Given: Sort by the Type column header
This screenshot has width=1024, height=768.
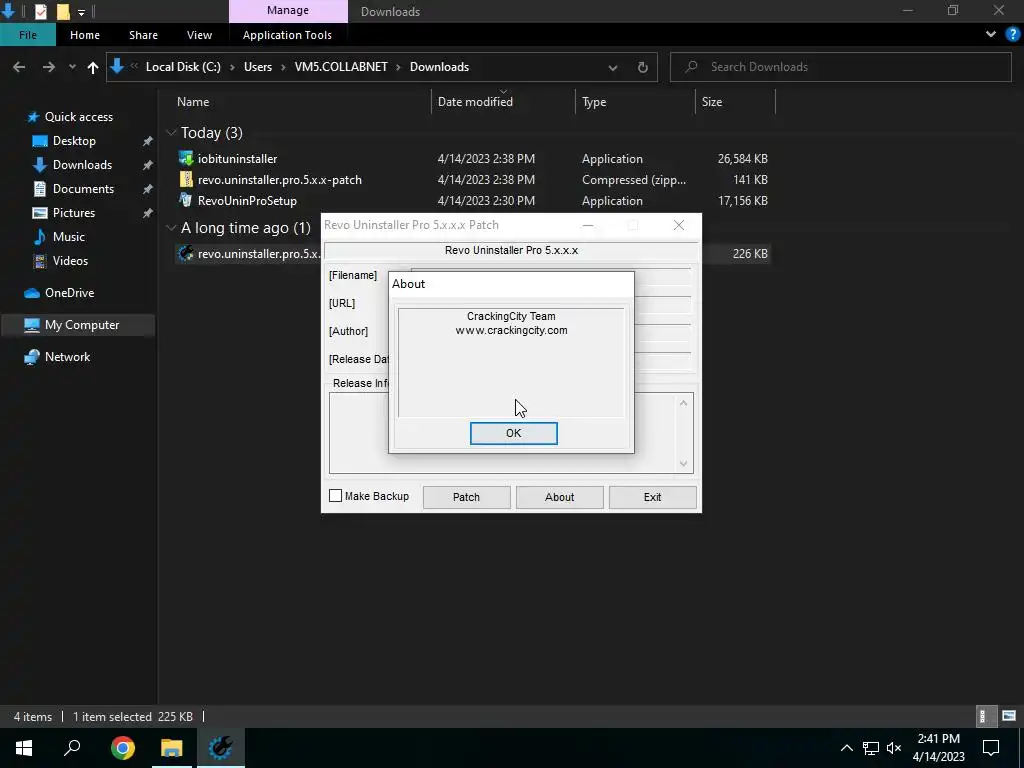Looking at the screenshot, I should (594, 102).
